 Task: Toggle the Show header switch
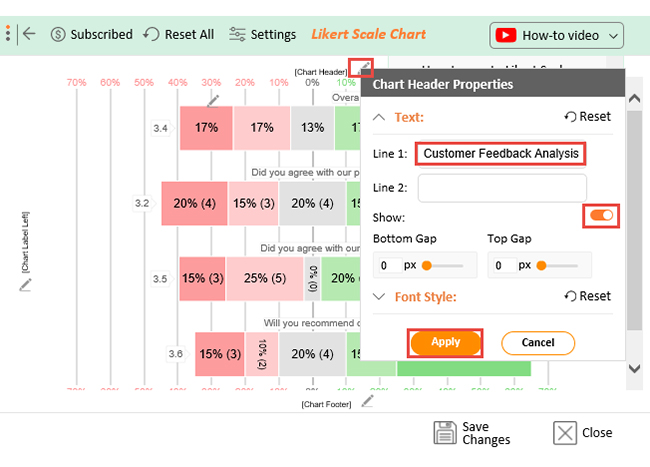click(601, 215)
